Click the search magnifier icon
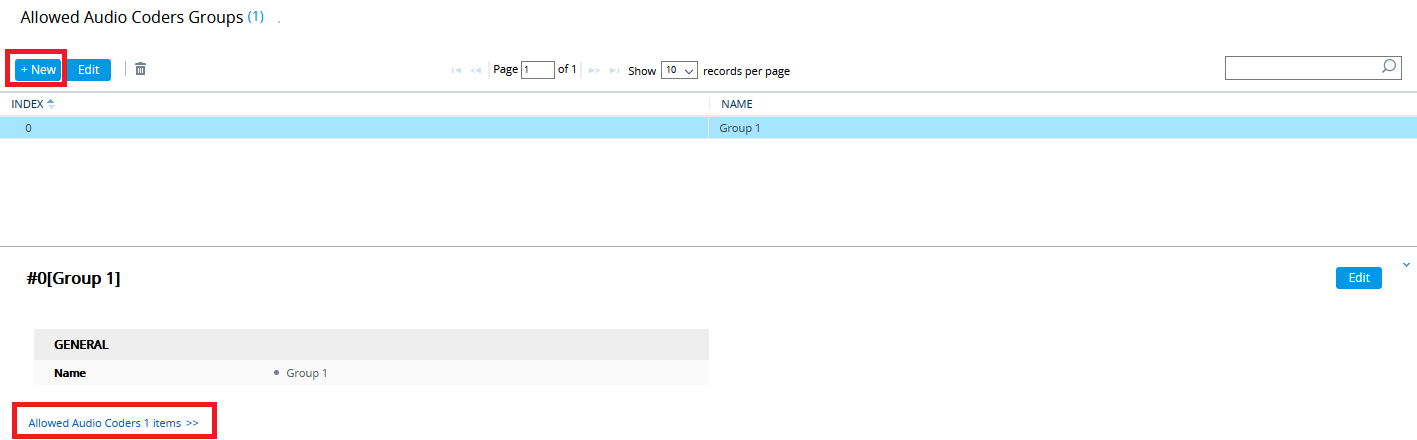 point(1388,67)
